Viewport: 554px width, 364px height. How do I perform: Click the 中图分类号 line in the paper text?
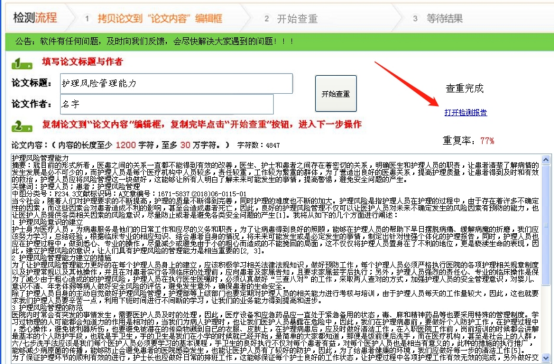(x=129, y=194)
